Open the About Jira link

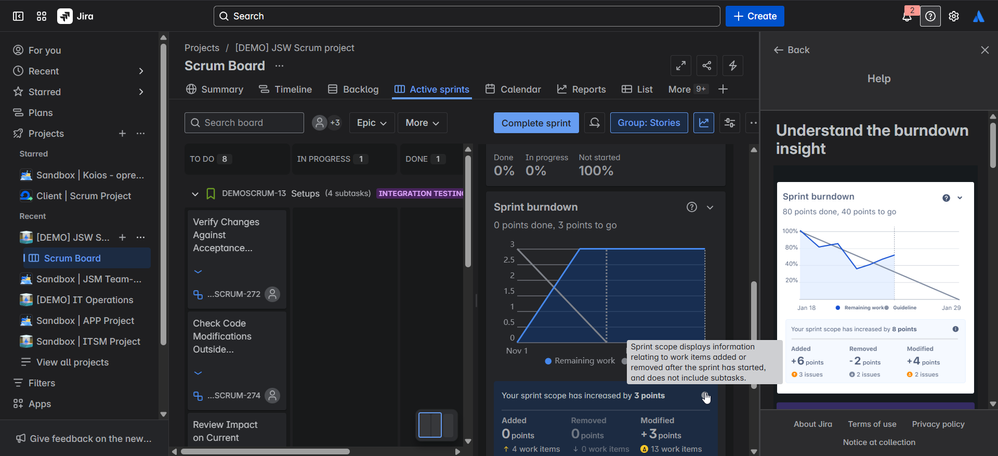coord(813,424)
